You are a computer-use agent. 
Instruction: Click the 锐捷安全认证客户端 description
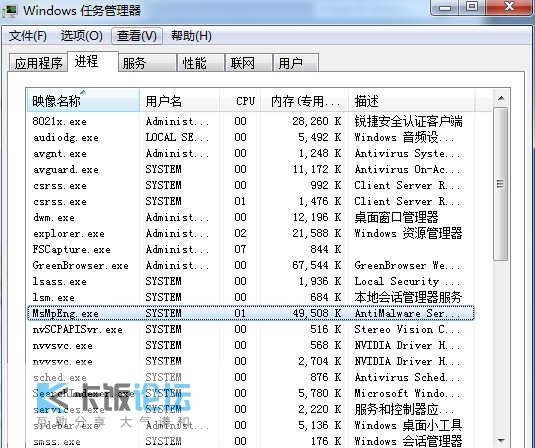[x=408, y=121]
